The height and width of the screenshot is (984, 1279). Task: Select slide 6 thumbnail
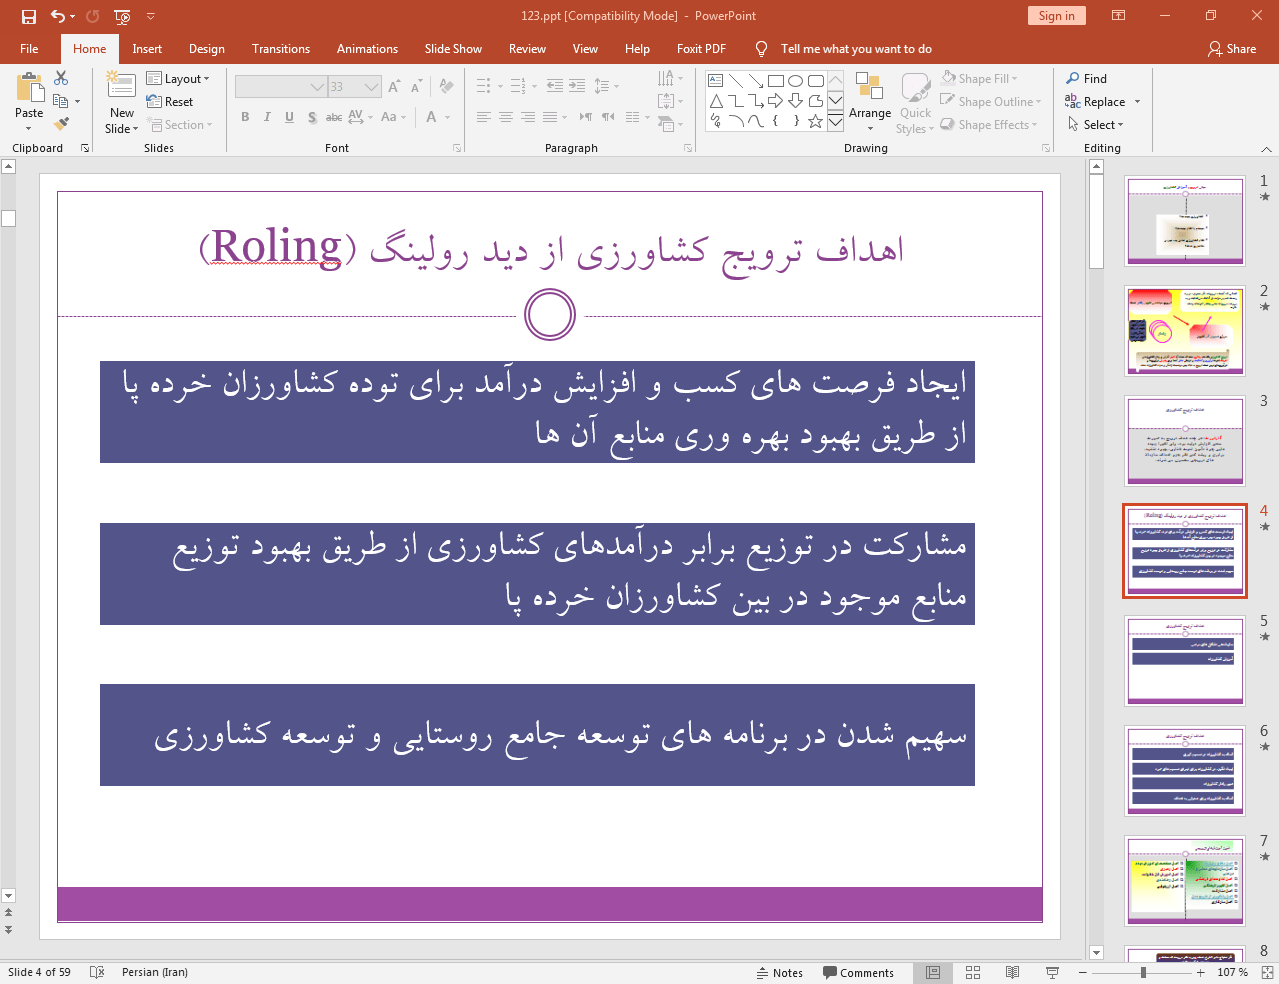pos(1185,771)
